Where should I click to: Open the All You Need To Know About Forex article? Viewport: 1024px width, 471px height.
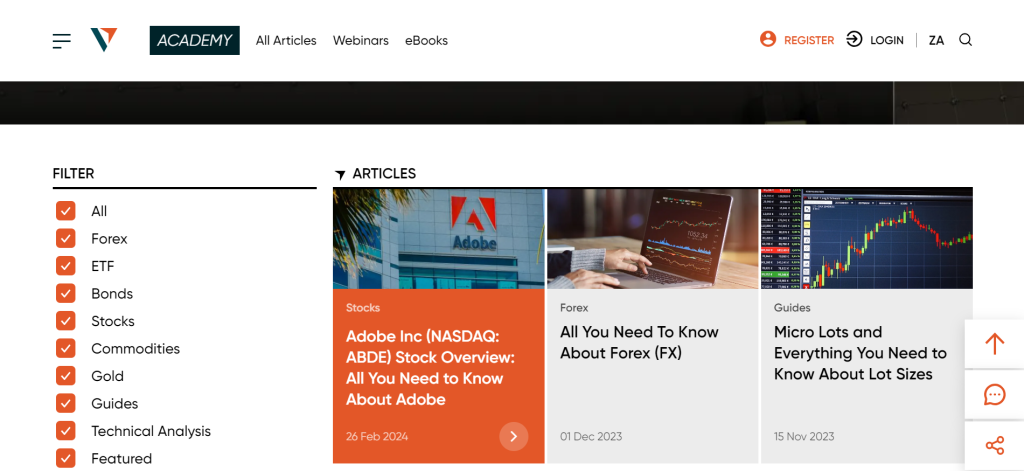tap(639, 342)
